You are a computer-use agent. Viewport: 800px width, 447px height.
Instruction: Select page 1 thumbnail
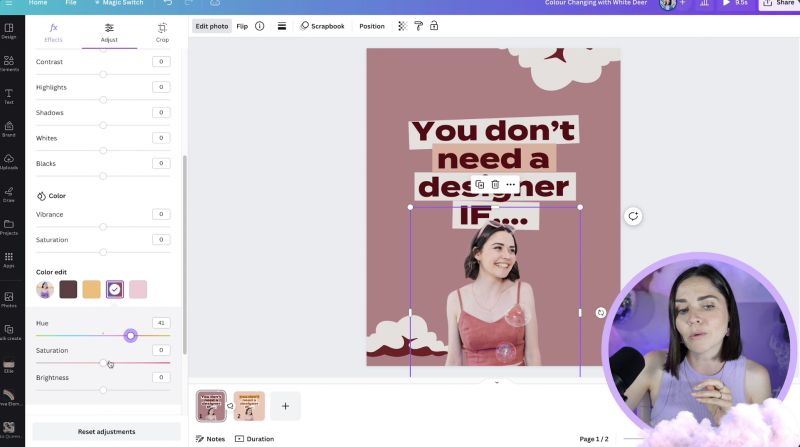pos(211,406)
